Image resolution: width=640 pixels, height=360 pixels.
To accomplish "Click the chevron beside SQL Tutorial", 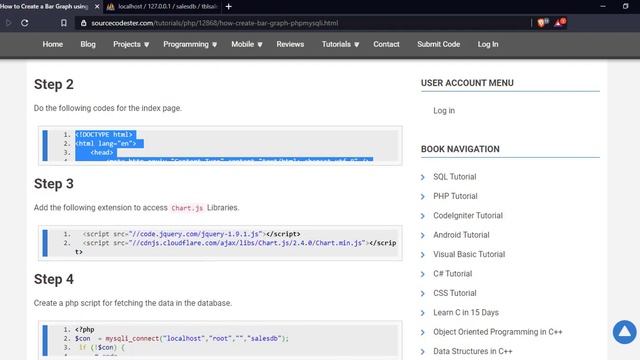I will pos(423,177).
